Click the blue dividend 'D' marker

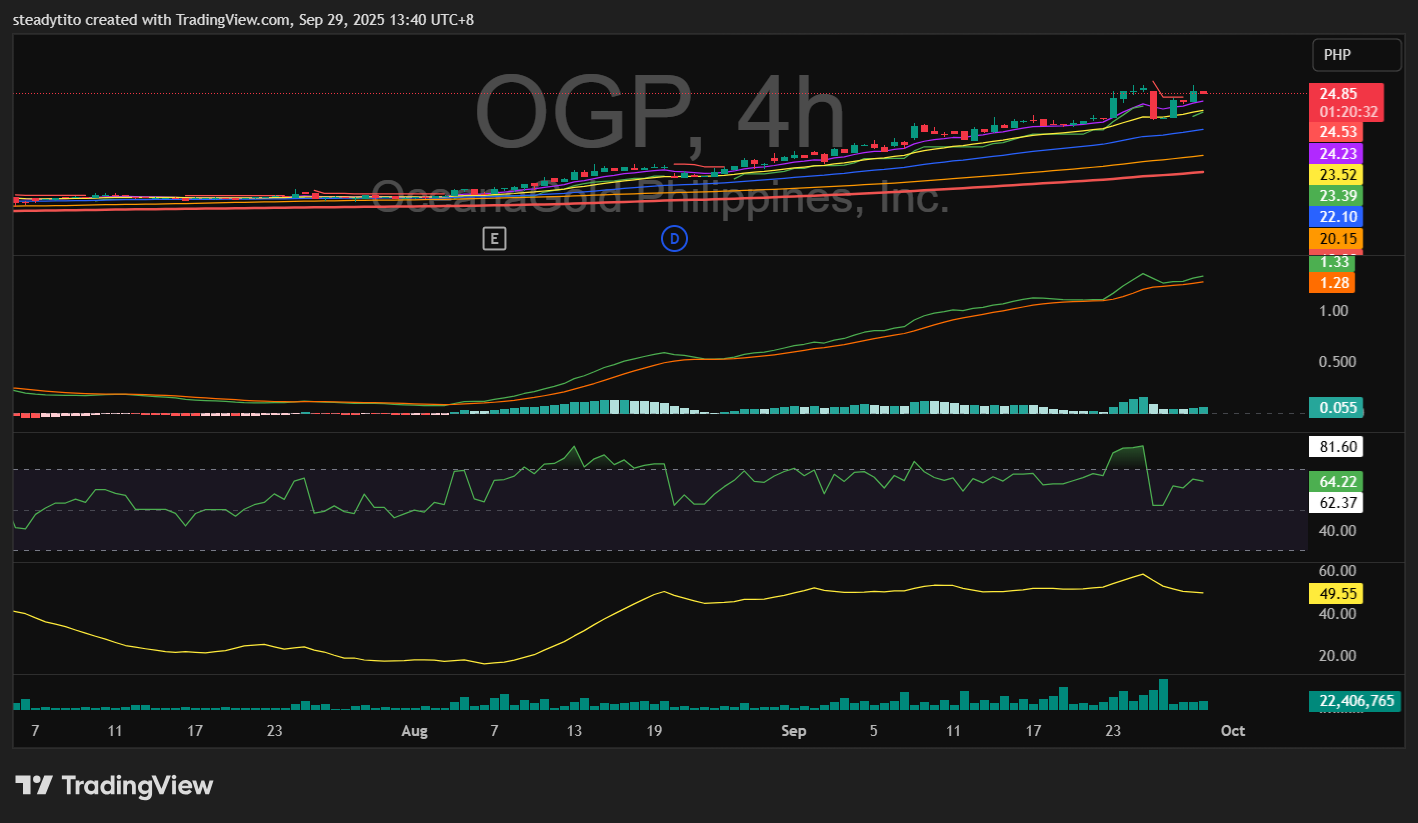point(675,238)
